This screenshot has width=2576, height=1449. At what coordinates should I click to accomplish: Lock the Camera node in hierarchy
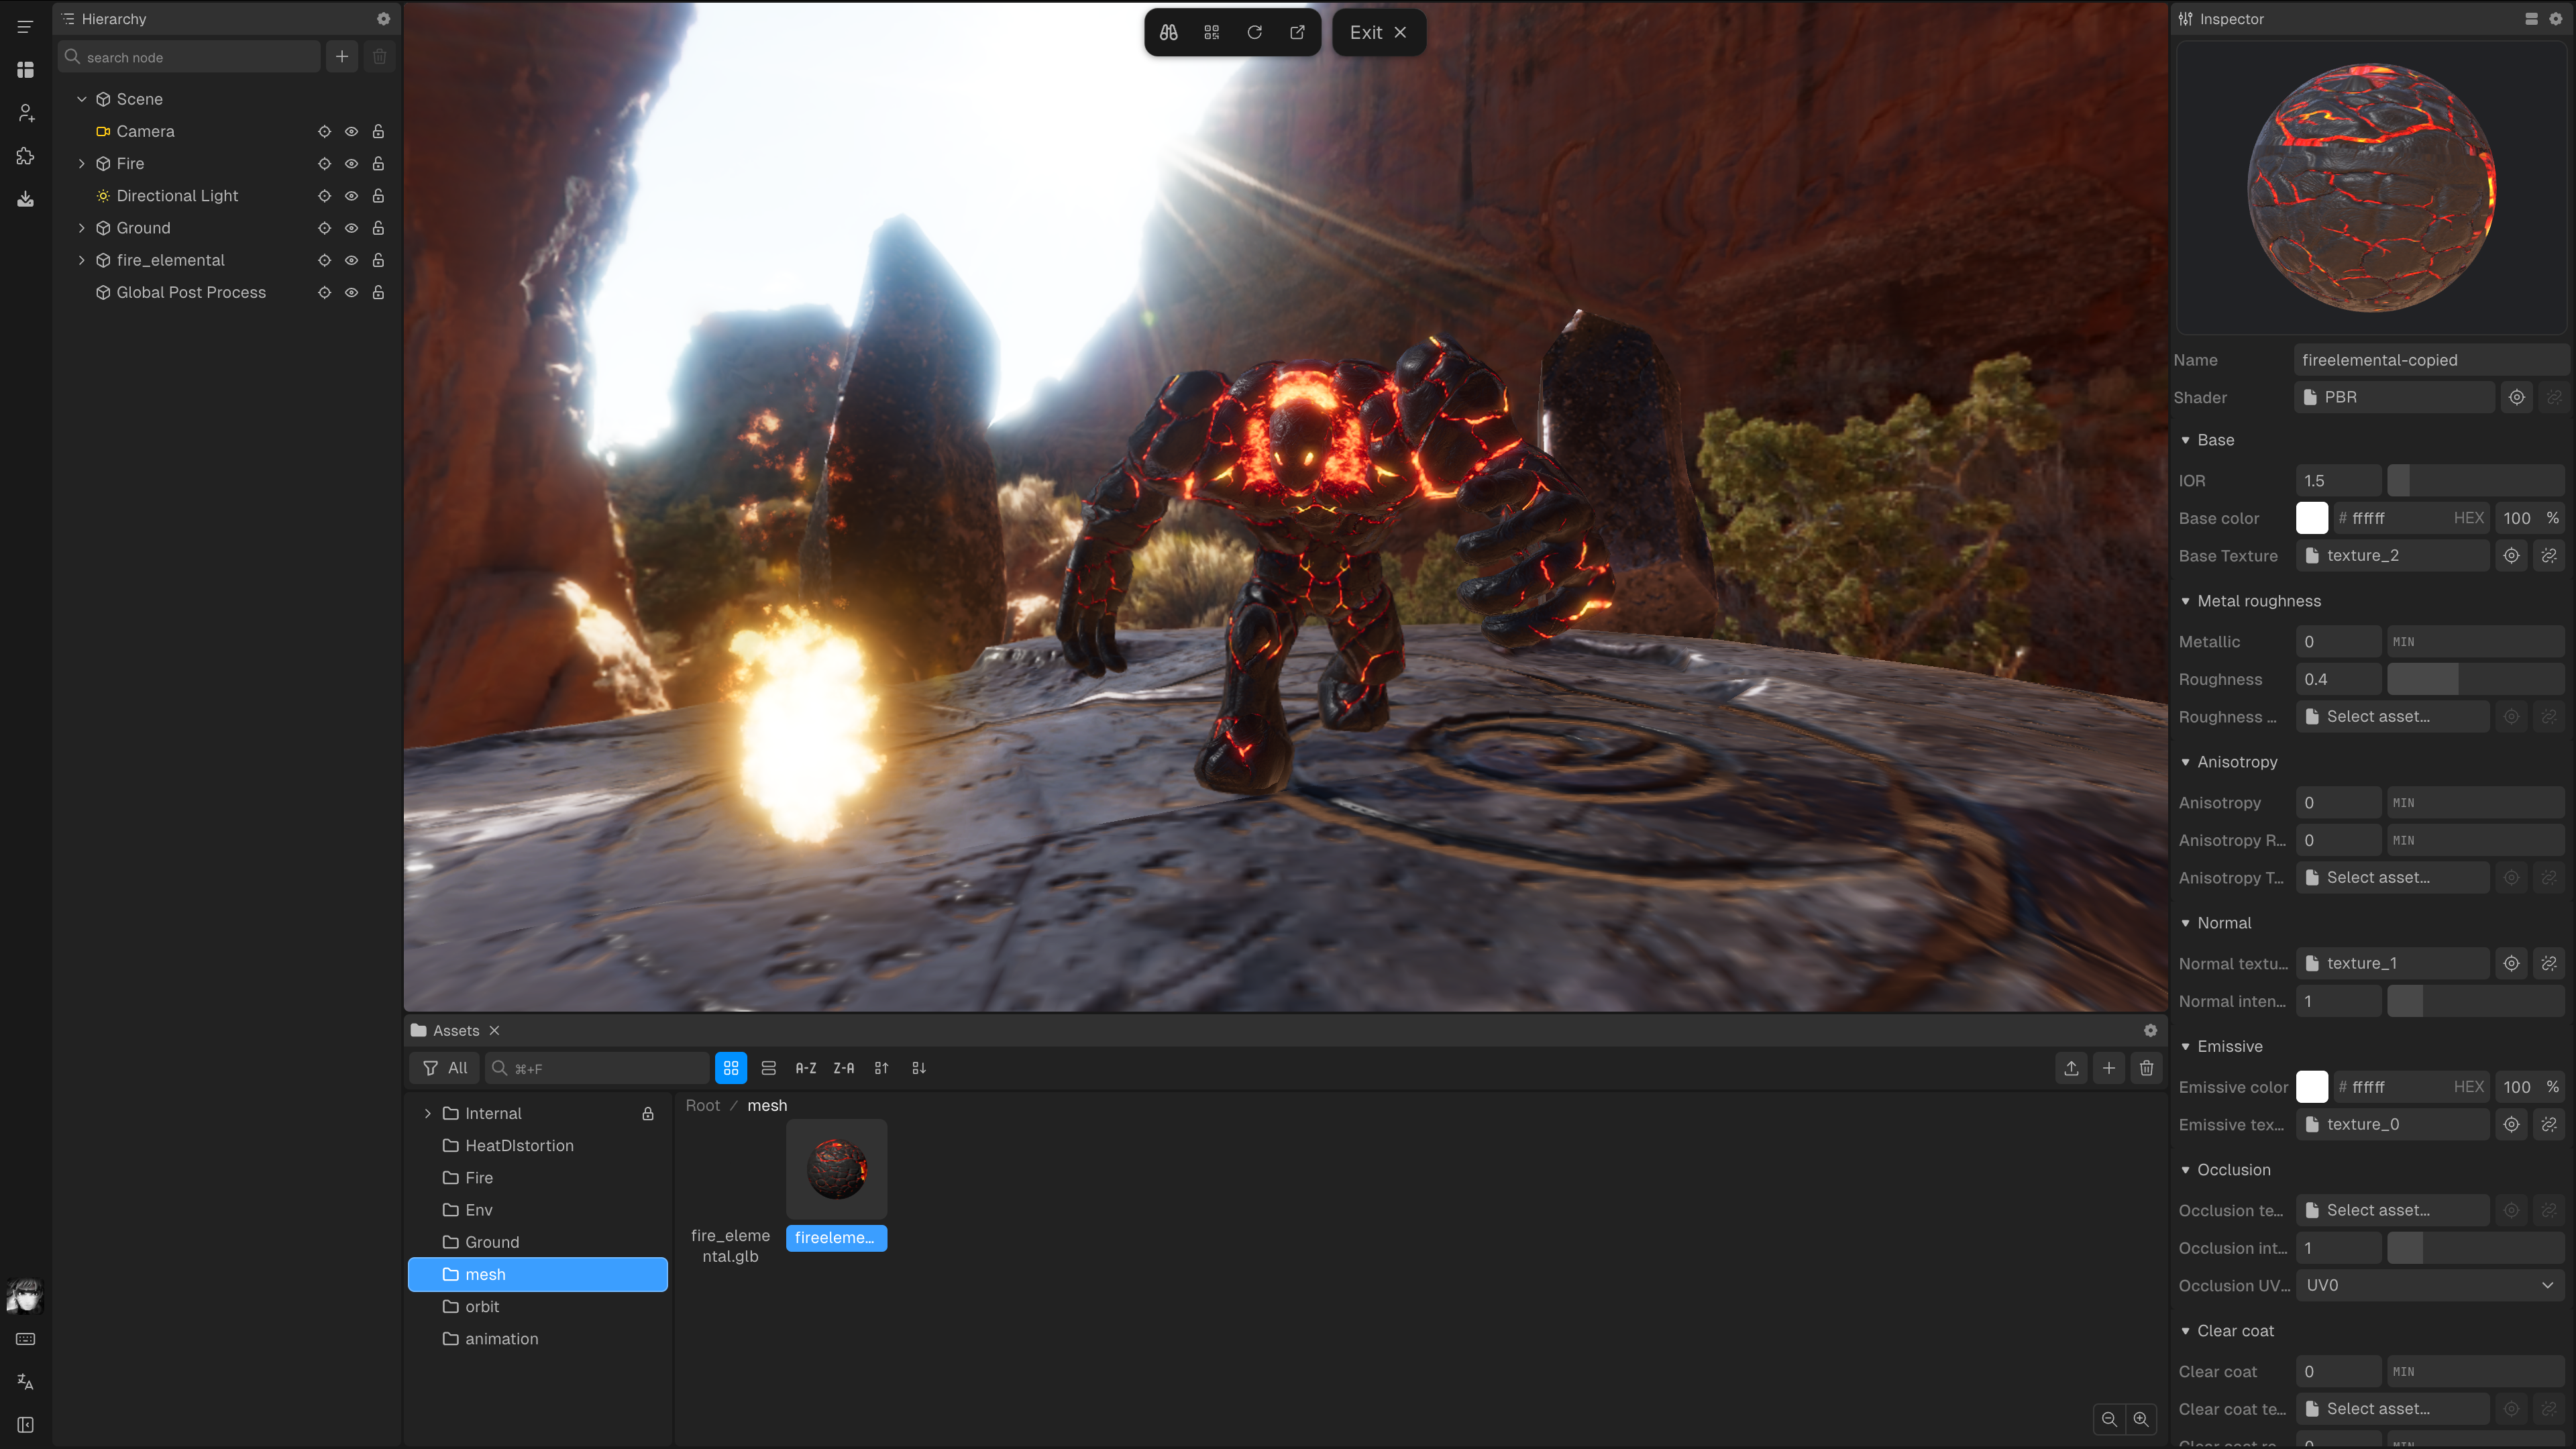(378, 131)
